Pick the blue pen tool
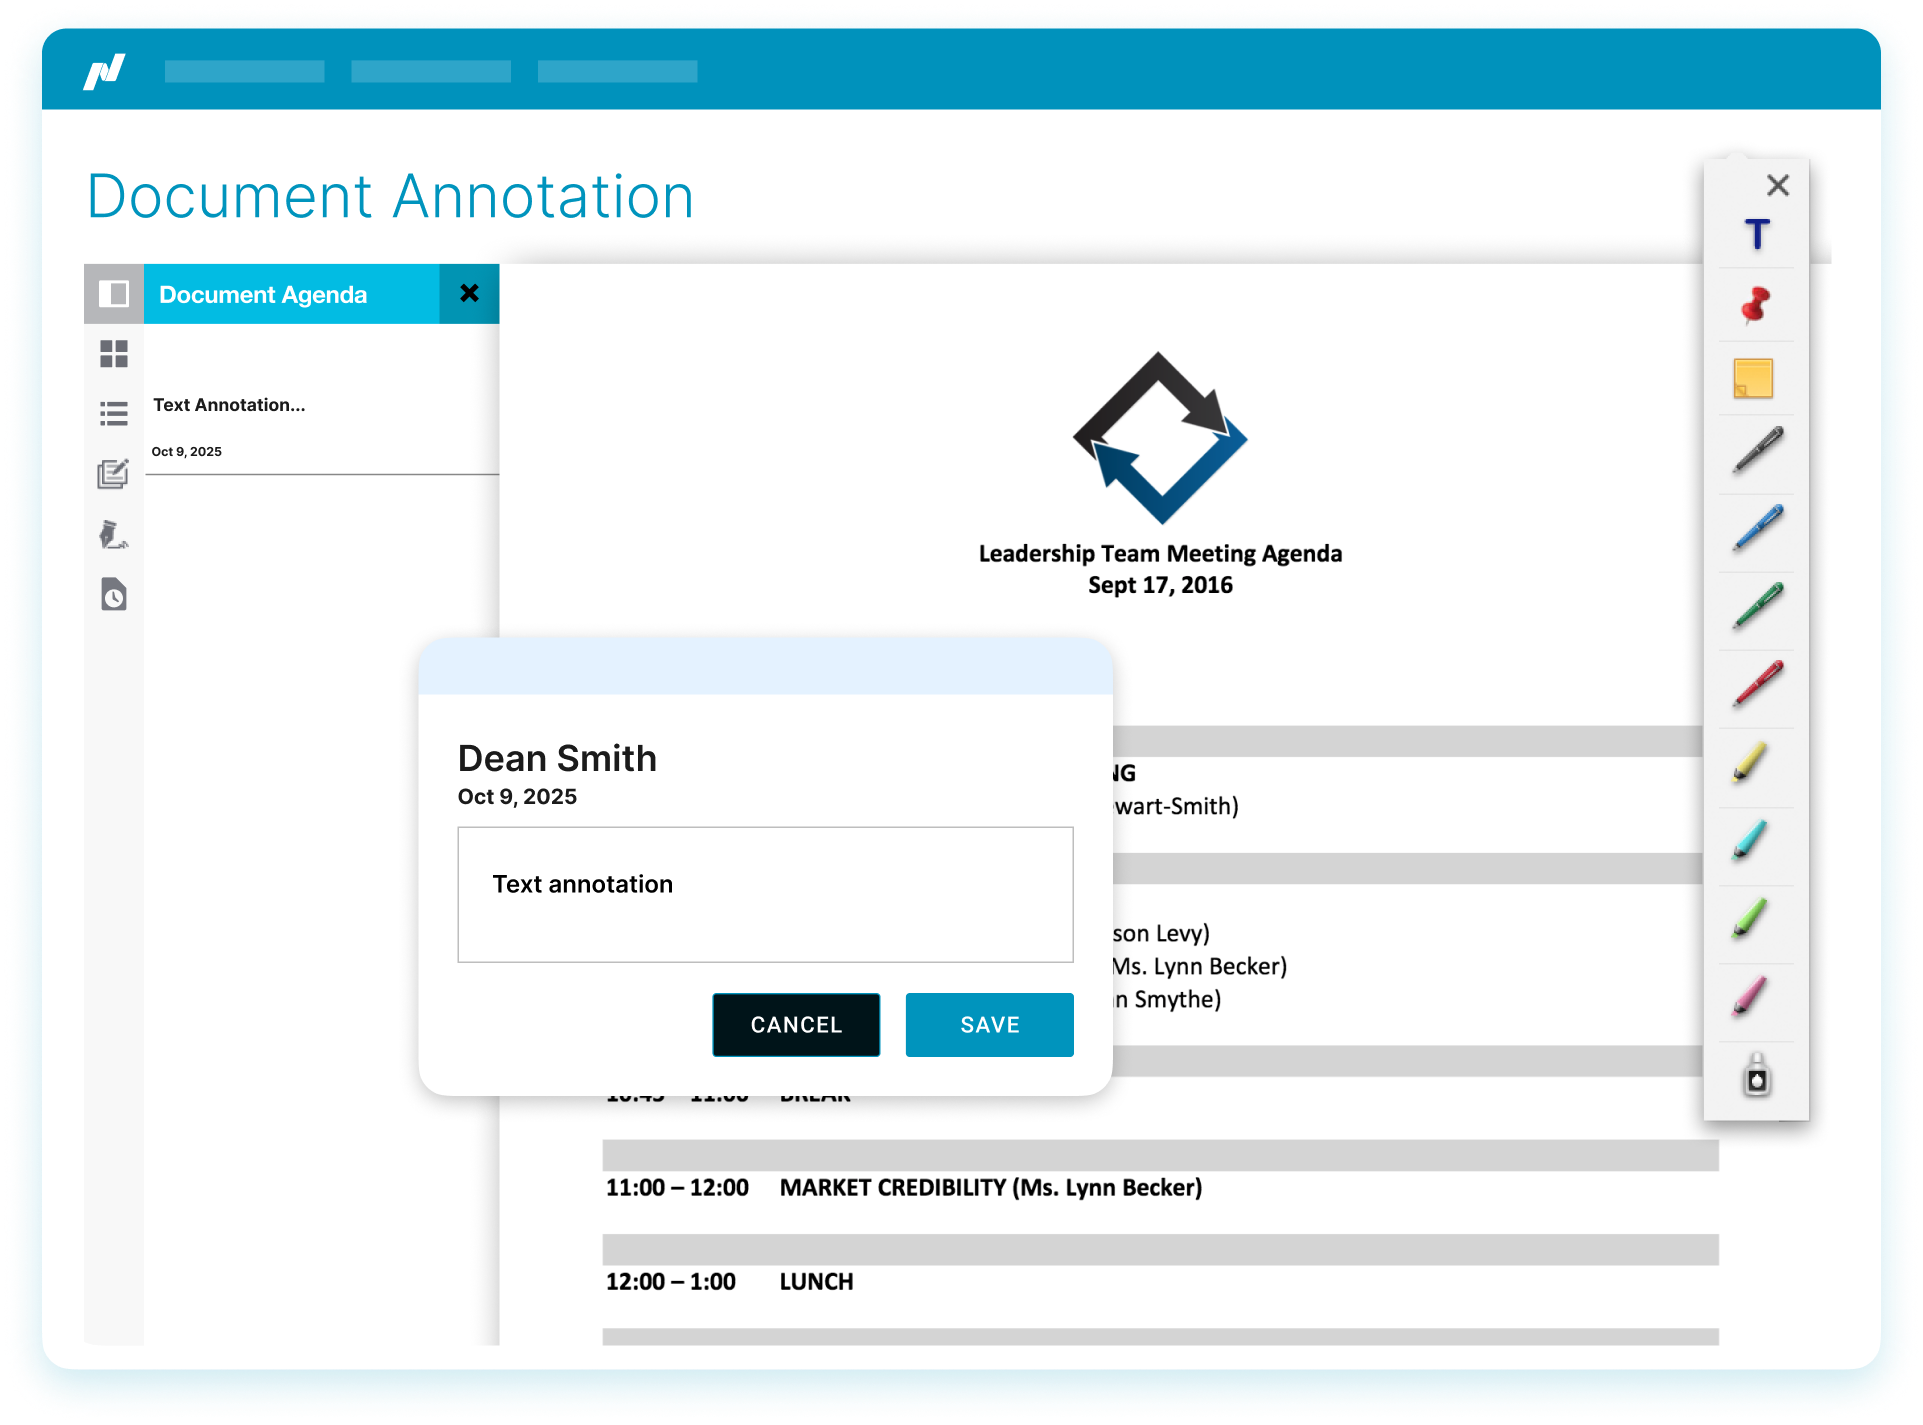The width and height of the screenshot is (1923, 1425). tap(1757, 528)
